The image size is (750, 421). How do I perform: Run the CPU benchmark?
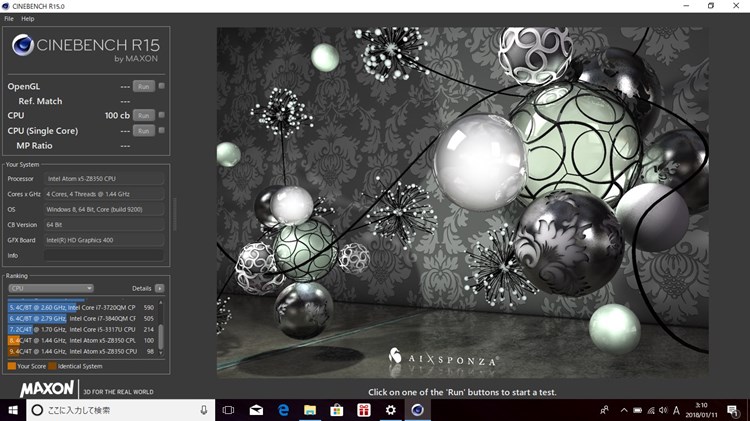tap(143, 115)
